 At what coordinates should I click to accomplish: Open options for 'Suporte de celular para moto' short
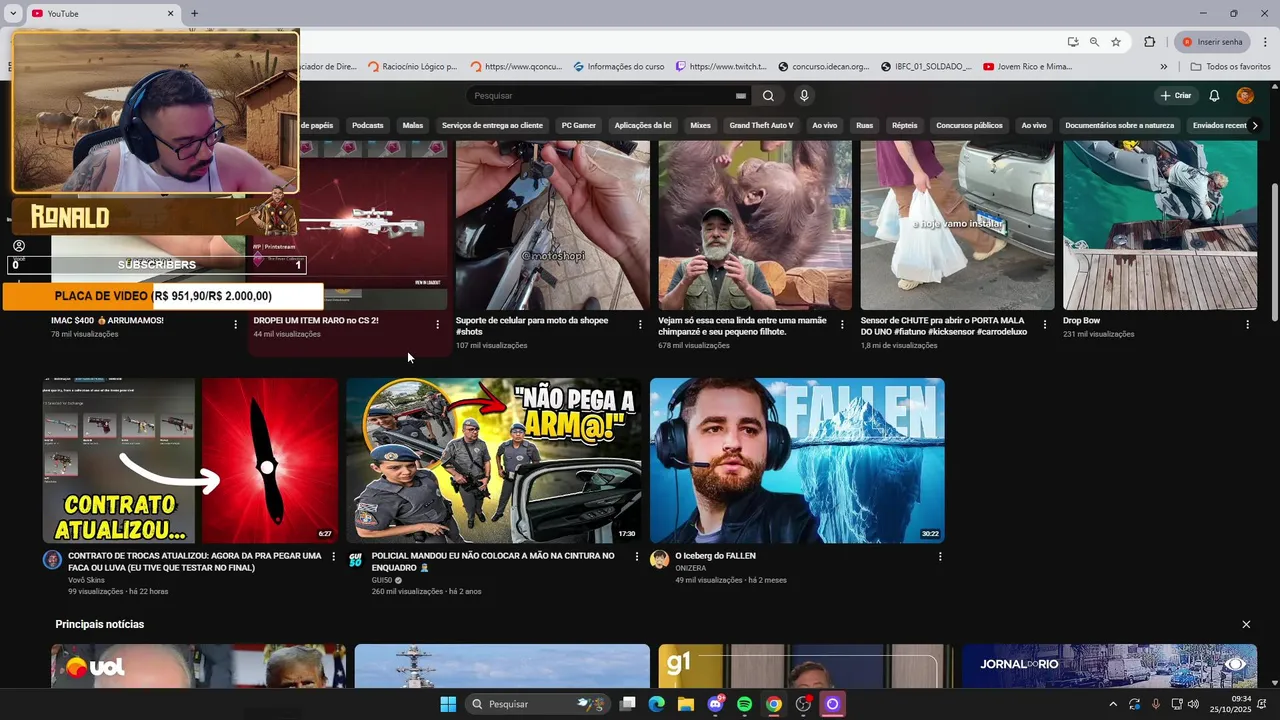(640, 325)
